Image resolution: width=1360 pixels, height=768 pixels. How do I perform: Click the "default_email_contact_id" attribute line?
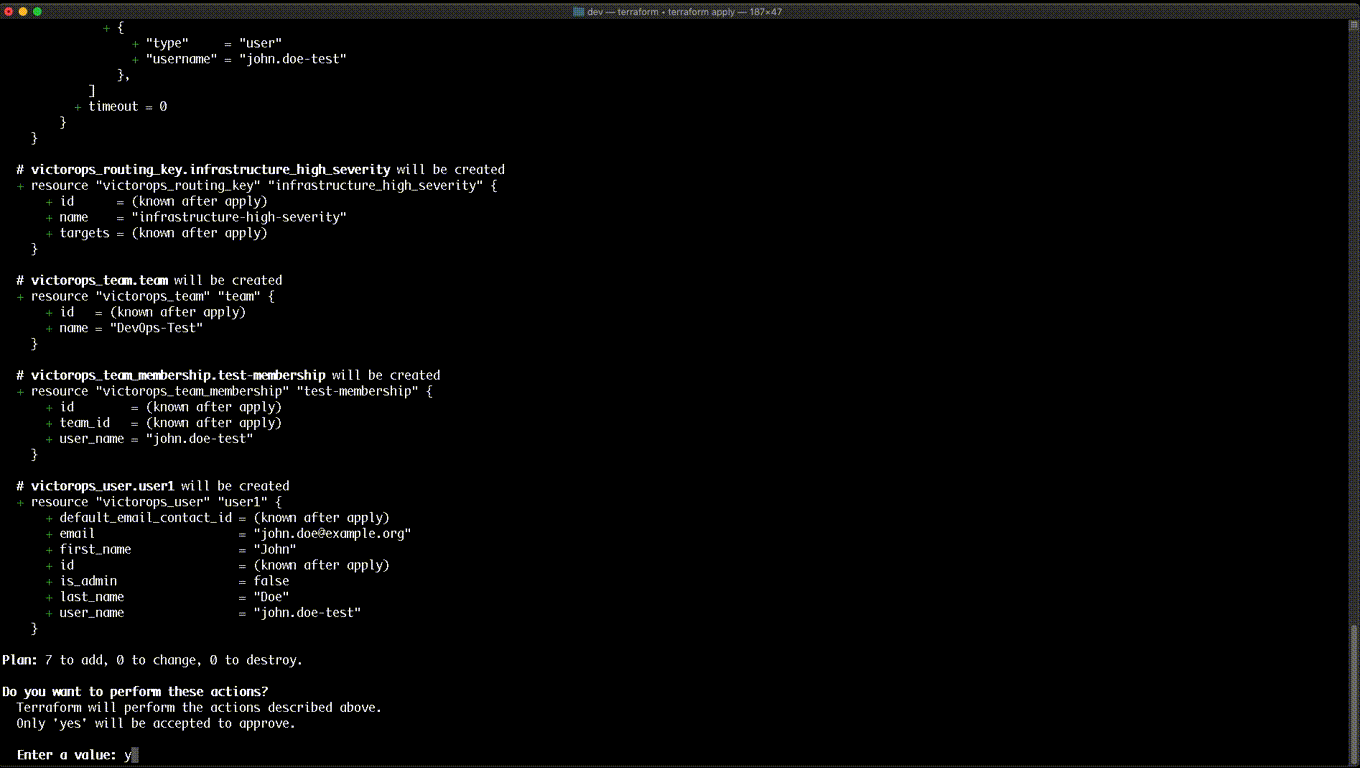pos(217,518)
